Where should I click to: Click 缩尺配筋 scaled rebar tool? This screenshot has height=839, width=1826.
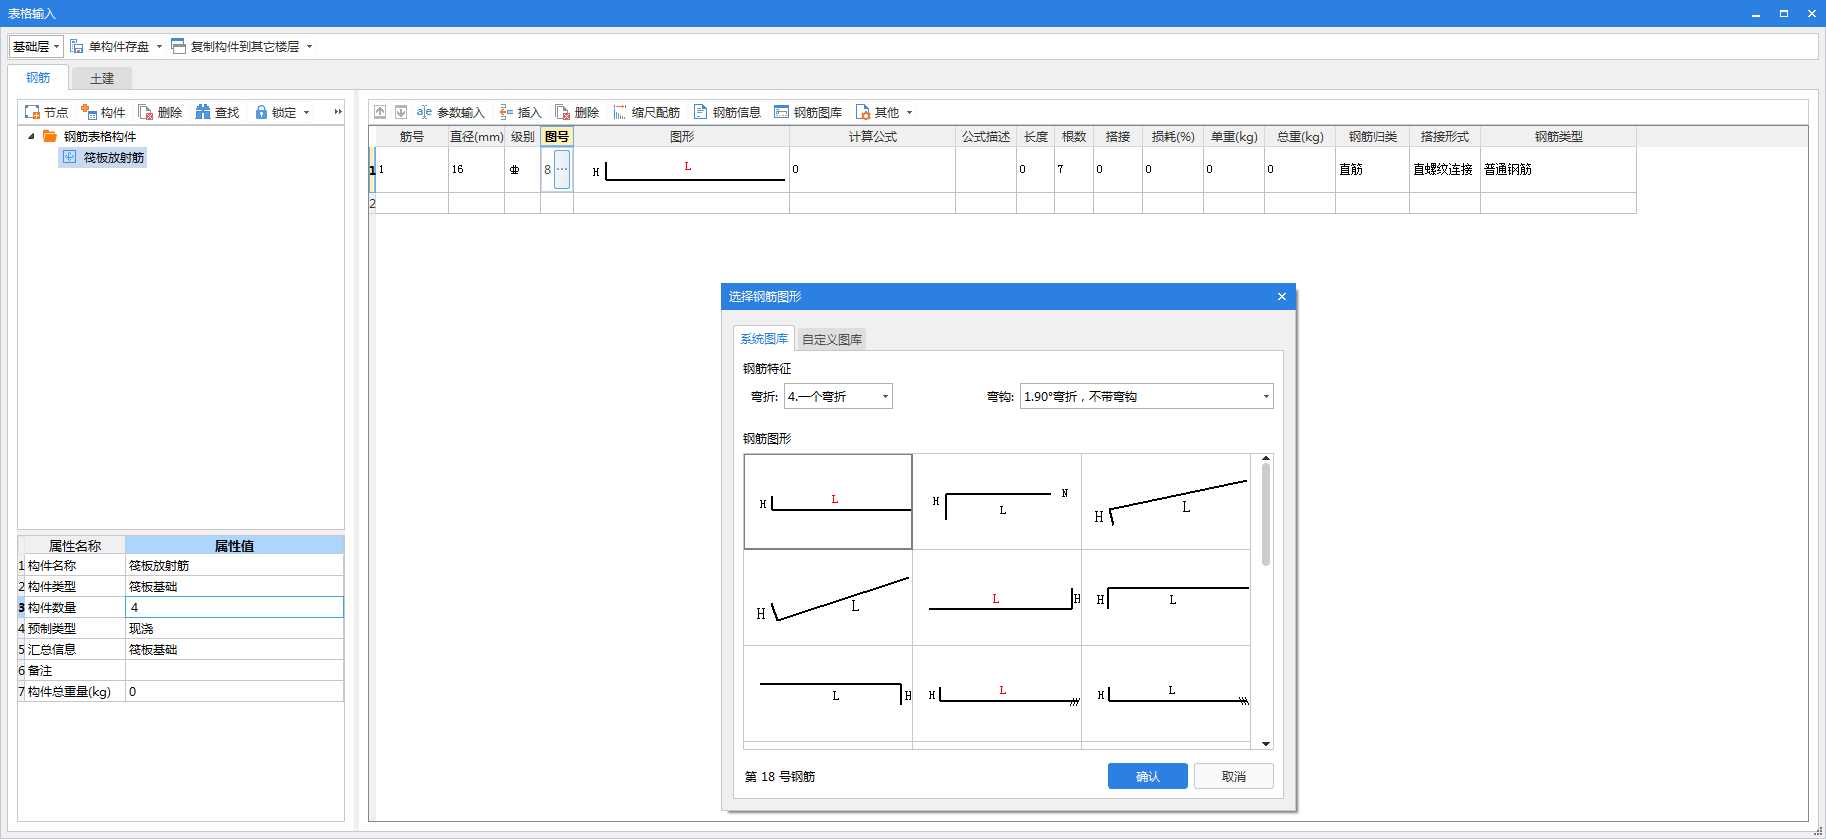[x=647, y=112]
